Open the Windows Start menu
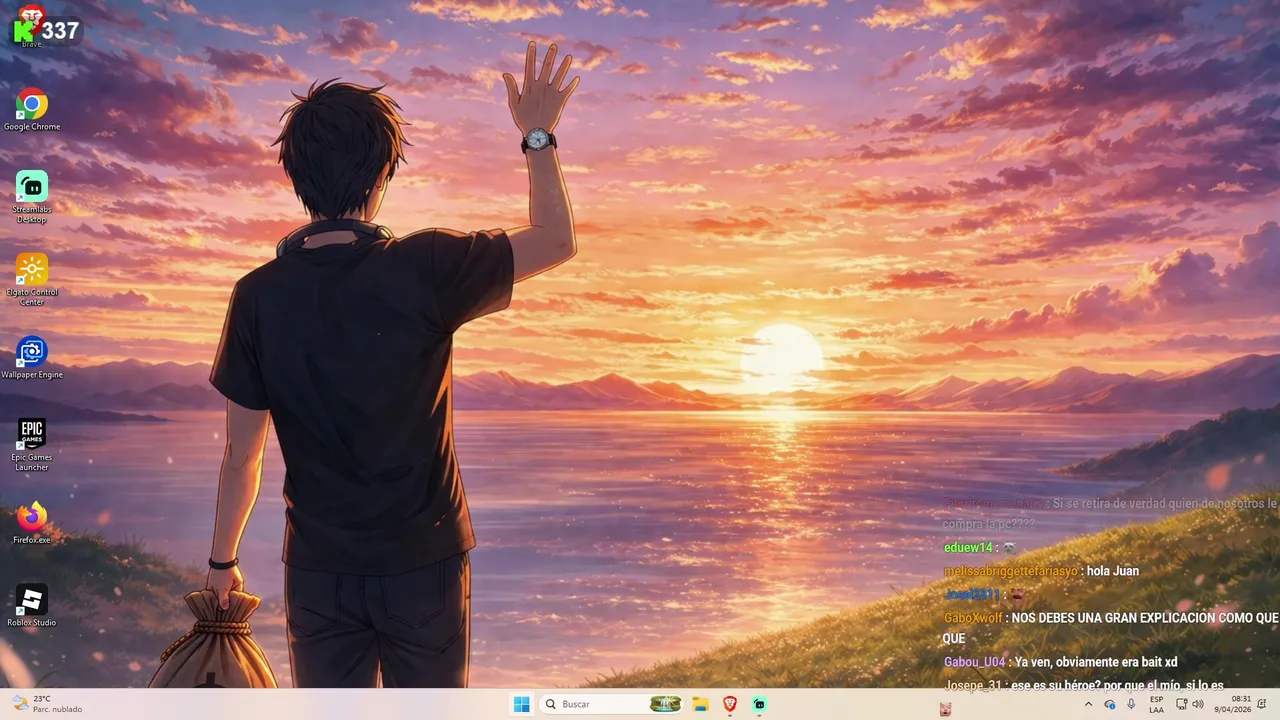This screenshot has width=1280, height=720. click(521, 704)
